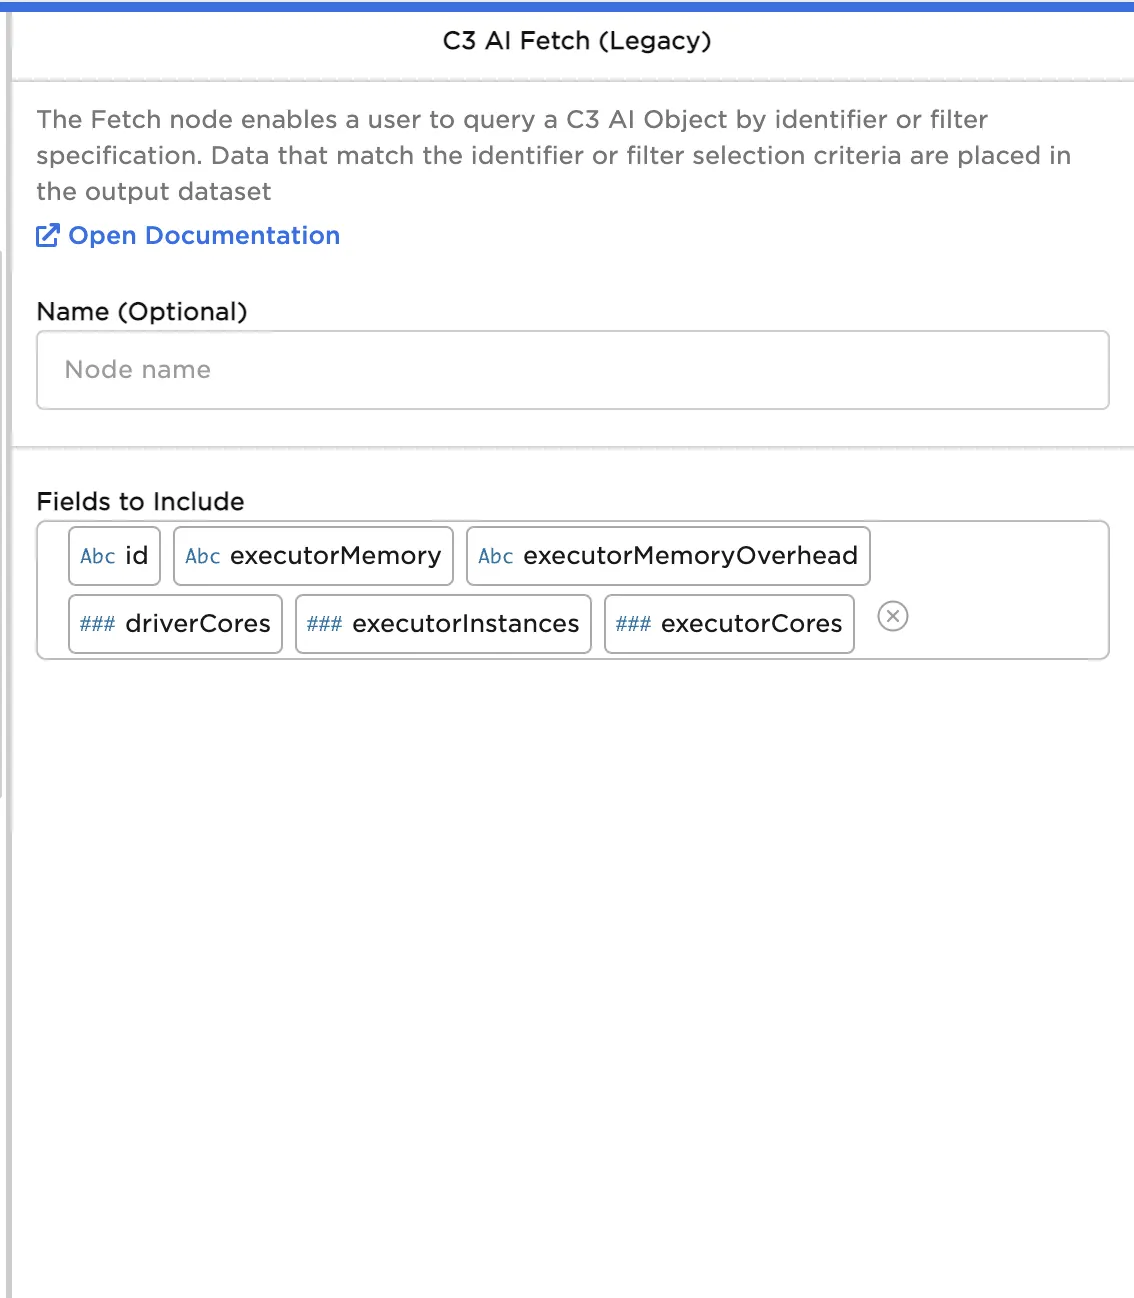Screen dimensions: 1134x1298
Task: Click the ### numeric icon on driverCores
Action: click(97, 624)
